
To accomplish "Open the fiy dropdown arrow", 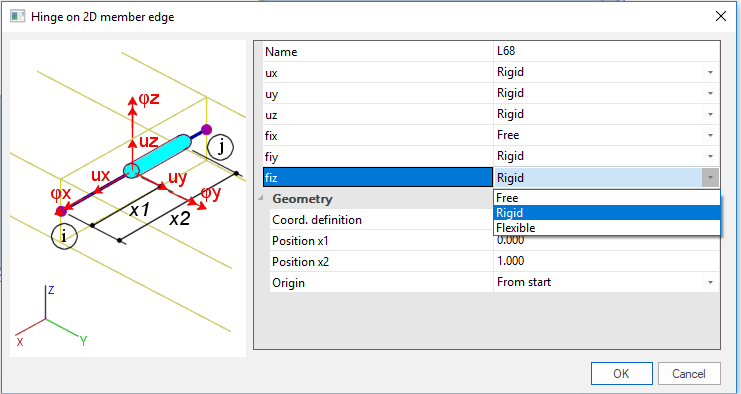I will tap(710, 156).
